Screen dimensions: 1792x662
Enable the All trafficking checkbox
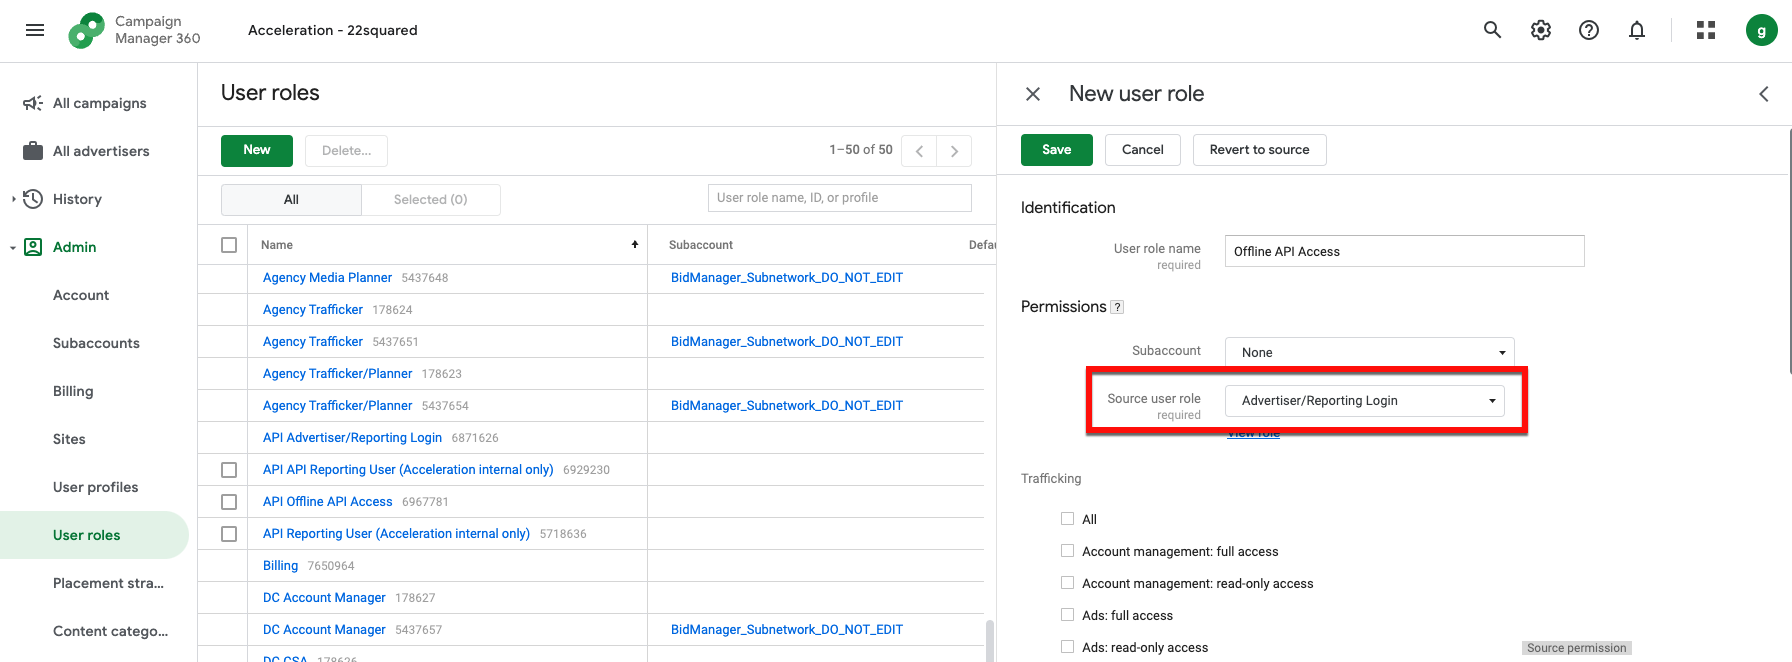click(1067, 519)
